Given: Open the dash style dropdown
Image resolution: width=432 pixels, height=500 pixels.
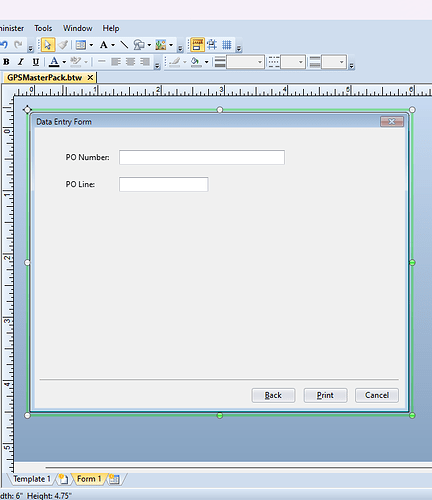Looking at the screenshot, I should click(x=293, y=62).
